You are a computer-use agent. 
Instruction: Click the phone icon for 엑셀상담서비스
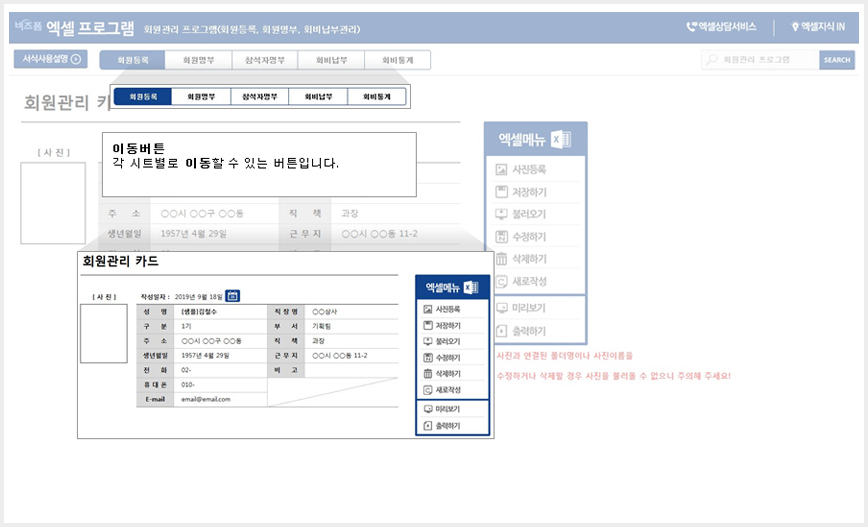click(x=691, y=27)
